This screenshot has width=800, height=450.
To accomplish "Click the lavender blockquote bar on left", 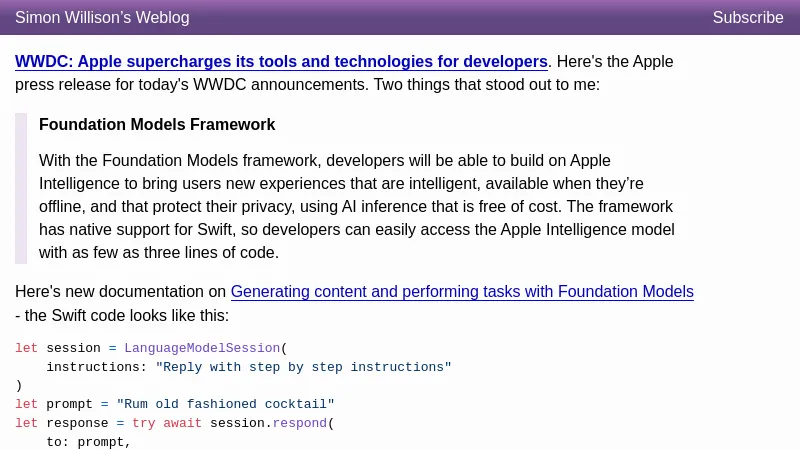I will pyautogui.click(x=21, y=188).
